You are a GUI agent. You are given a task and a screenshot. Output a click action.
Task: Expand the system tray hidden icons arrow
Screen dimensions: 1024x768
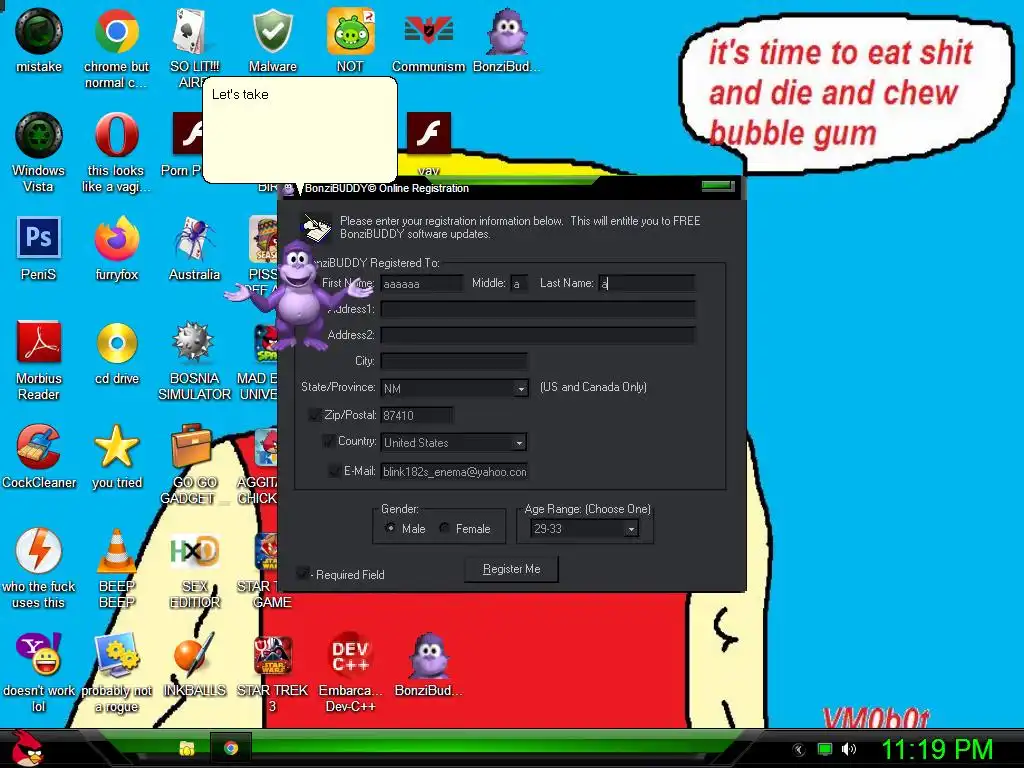click(799, 749)
